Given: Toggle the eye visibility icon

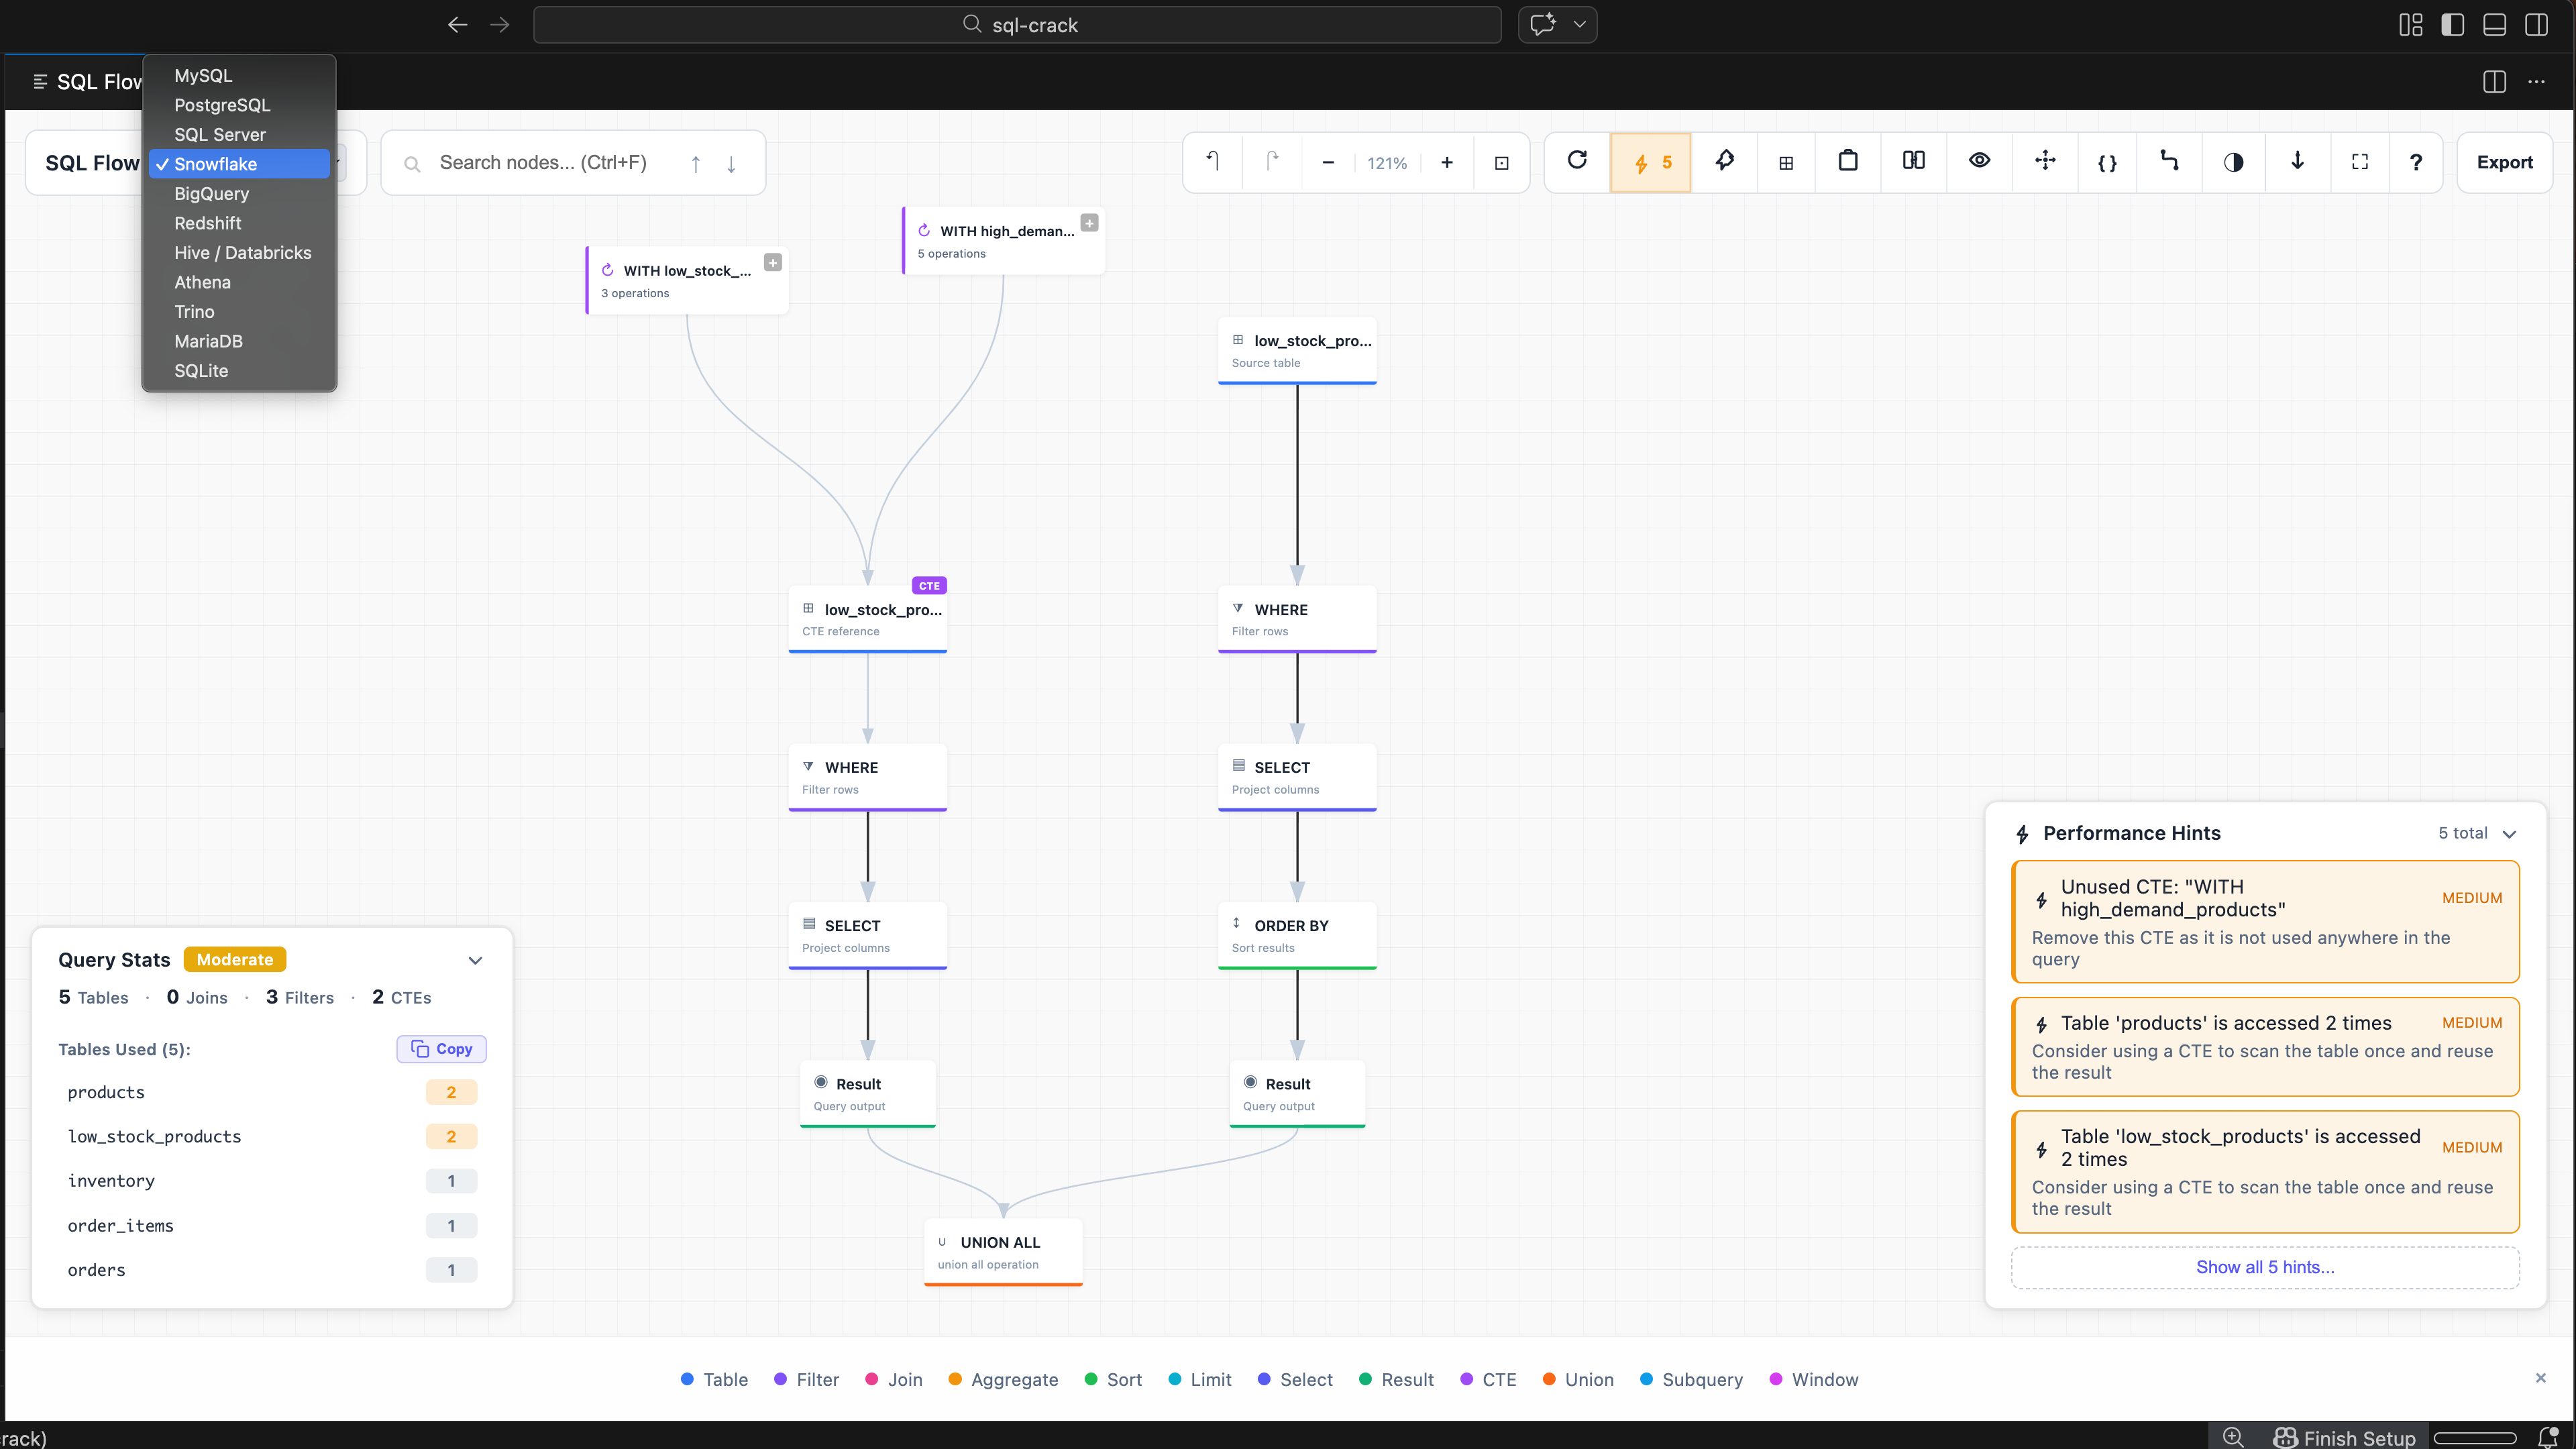Looking at the screenshot, I should click(x=1979, y=161).
